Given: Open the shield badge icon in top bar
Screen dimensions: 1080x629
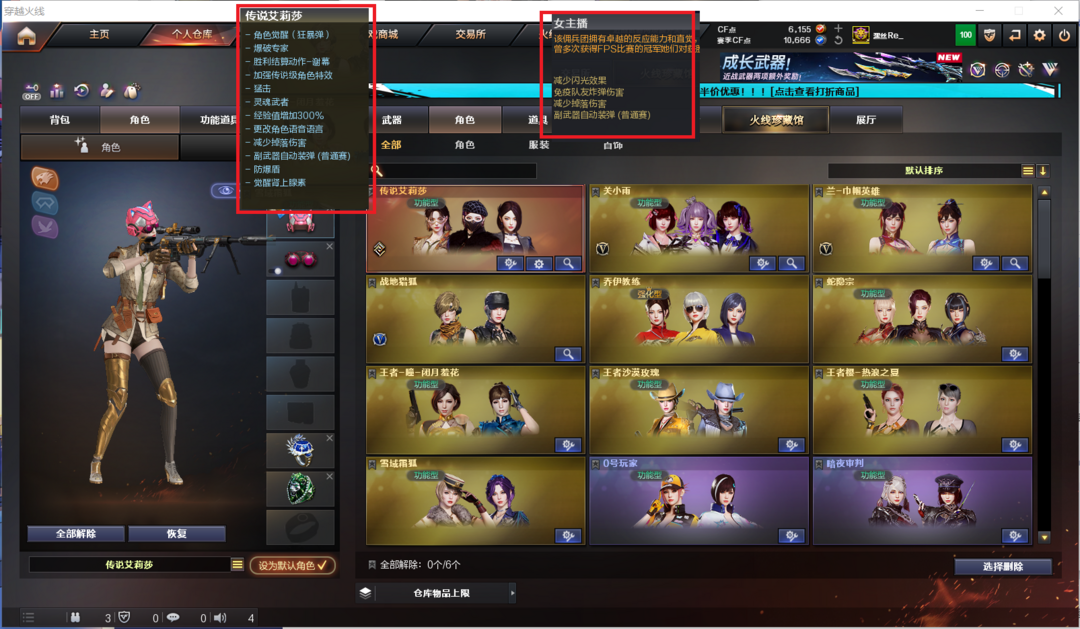Looking at the screenshot, I should click(989, 35).
